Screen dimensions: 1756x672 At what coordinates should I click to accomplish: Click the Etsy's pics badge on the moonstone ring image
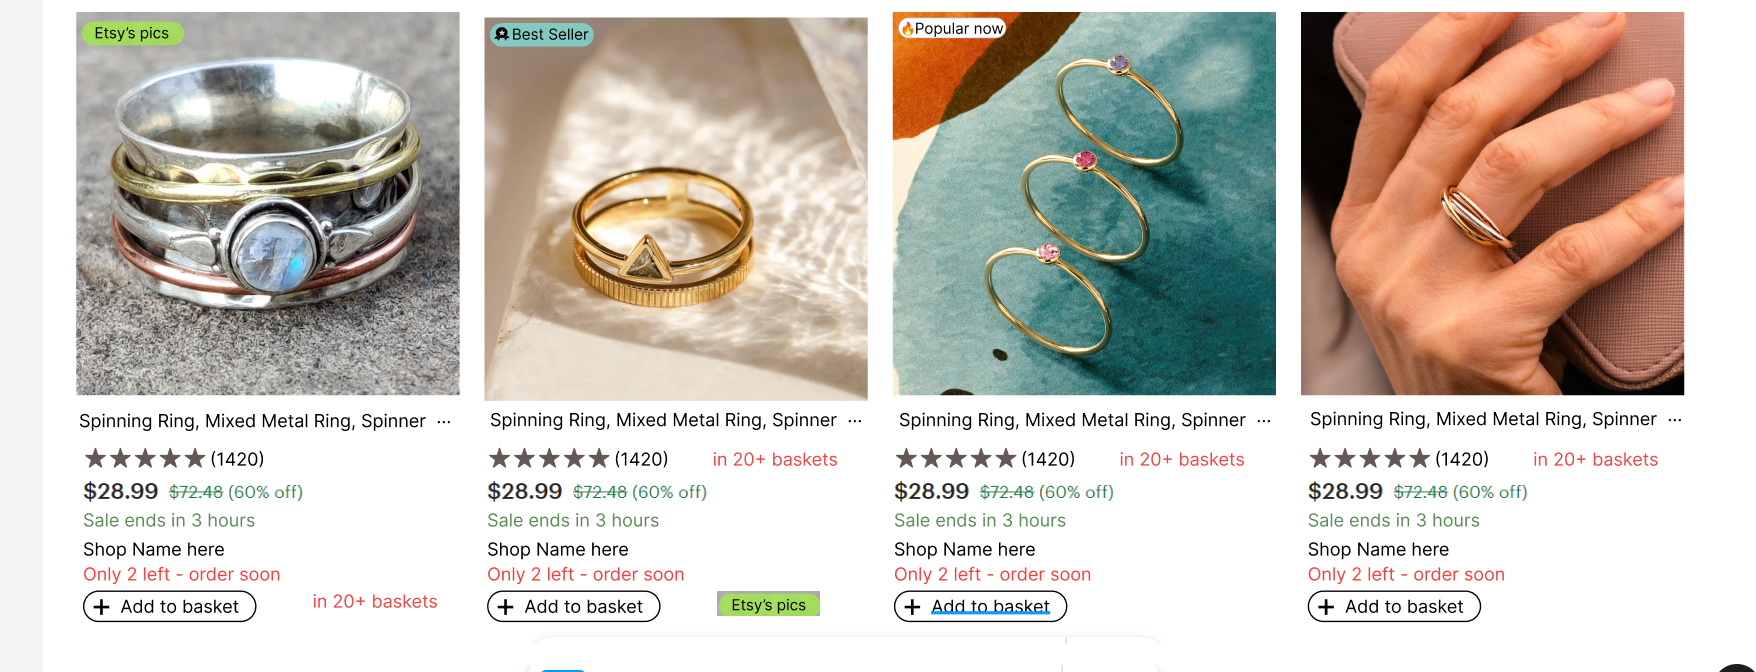(132, 33)
